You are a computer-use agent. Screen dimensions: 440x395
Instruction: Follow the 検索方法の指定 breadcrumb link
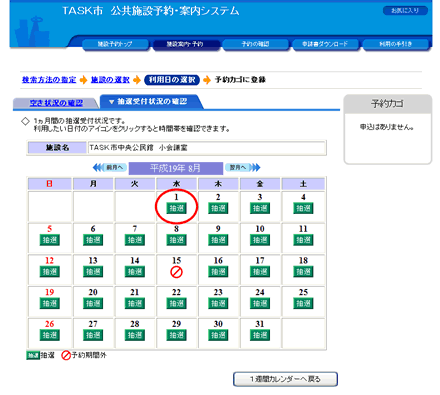(49, 80)
